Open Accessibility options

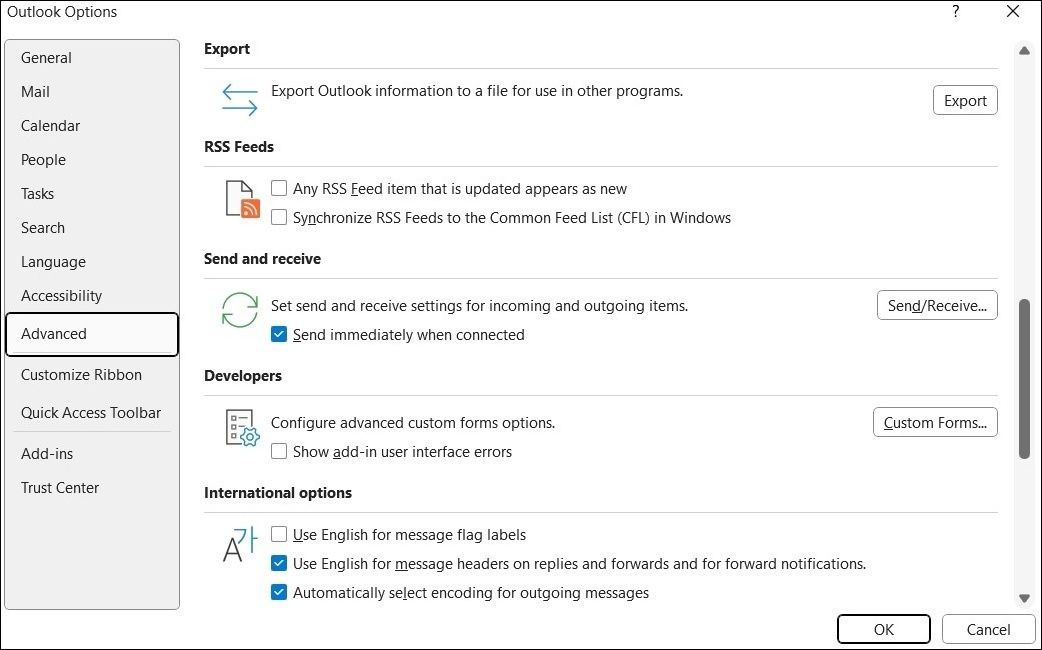(92, 296)
